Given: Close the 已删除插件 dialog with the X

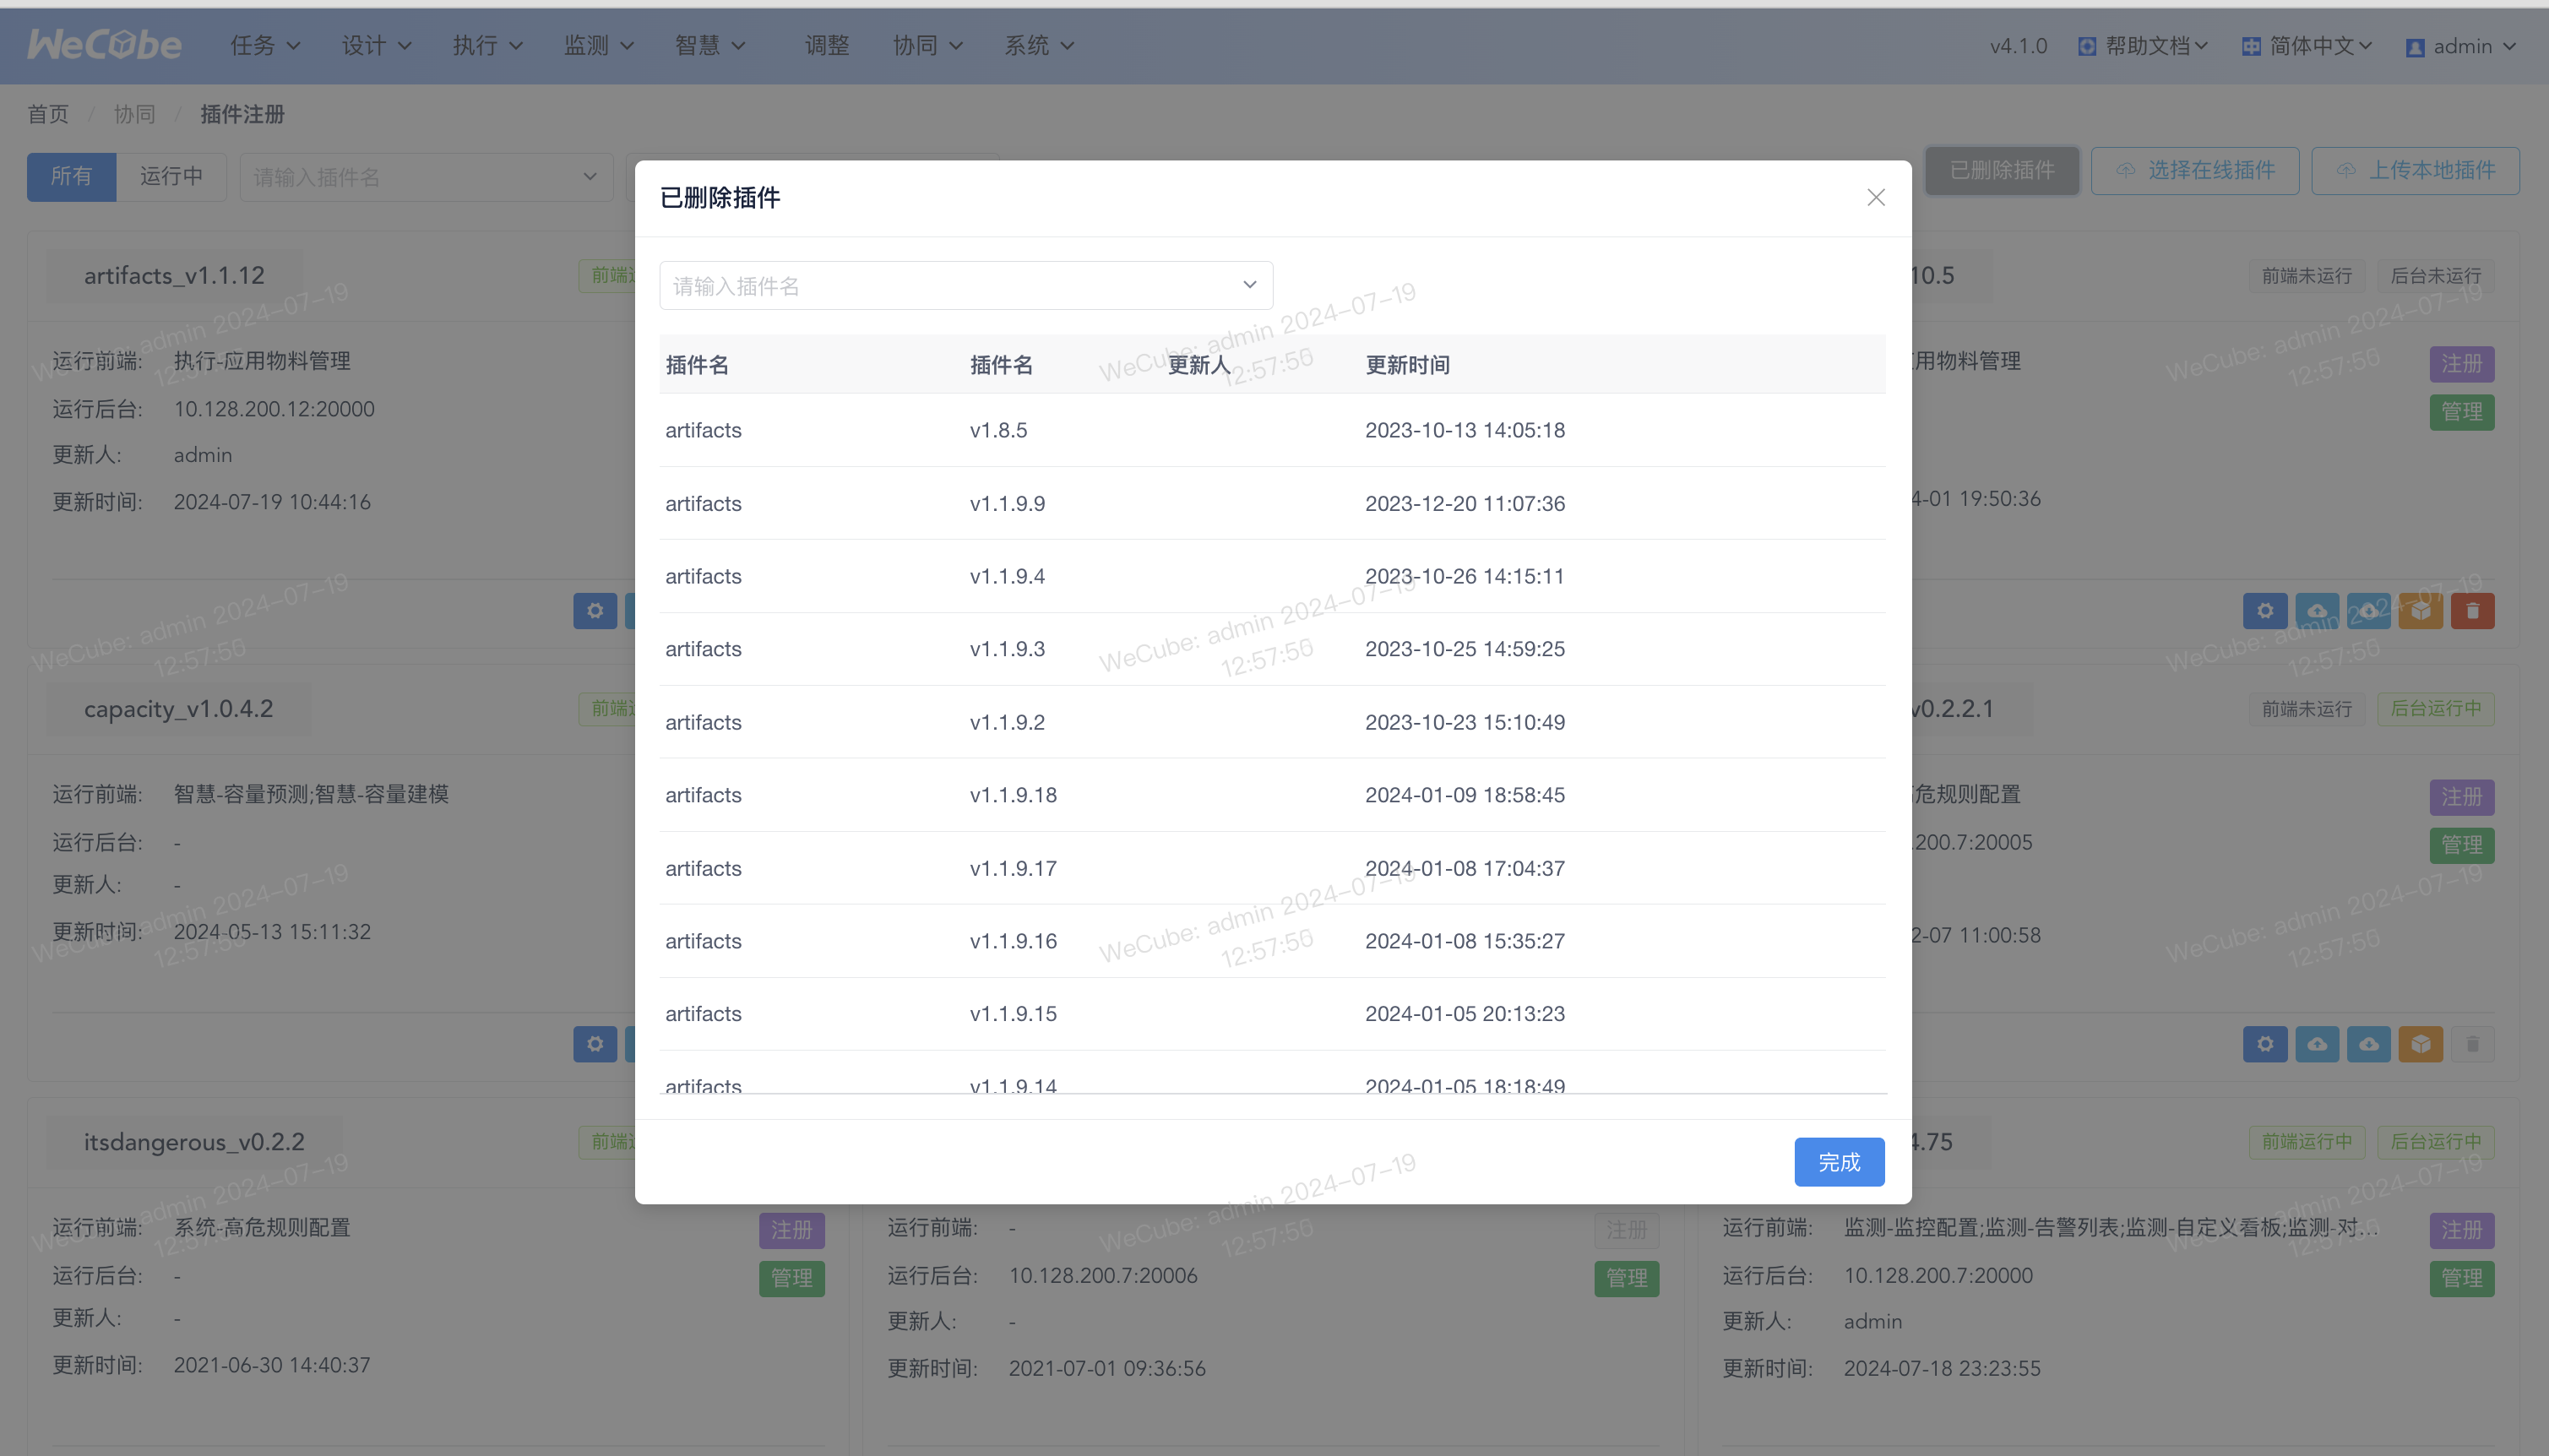Looking at the screenshot, I should click(x=1876, y=198).
